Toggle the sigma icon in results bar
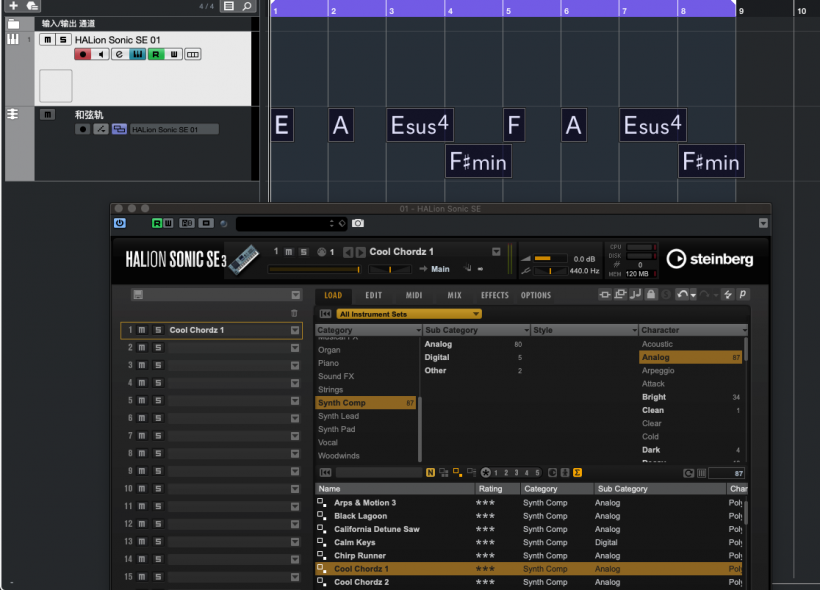Screen dimensions: 820x590 tap(577, 473)
